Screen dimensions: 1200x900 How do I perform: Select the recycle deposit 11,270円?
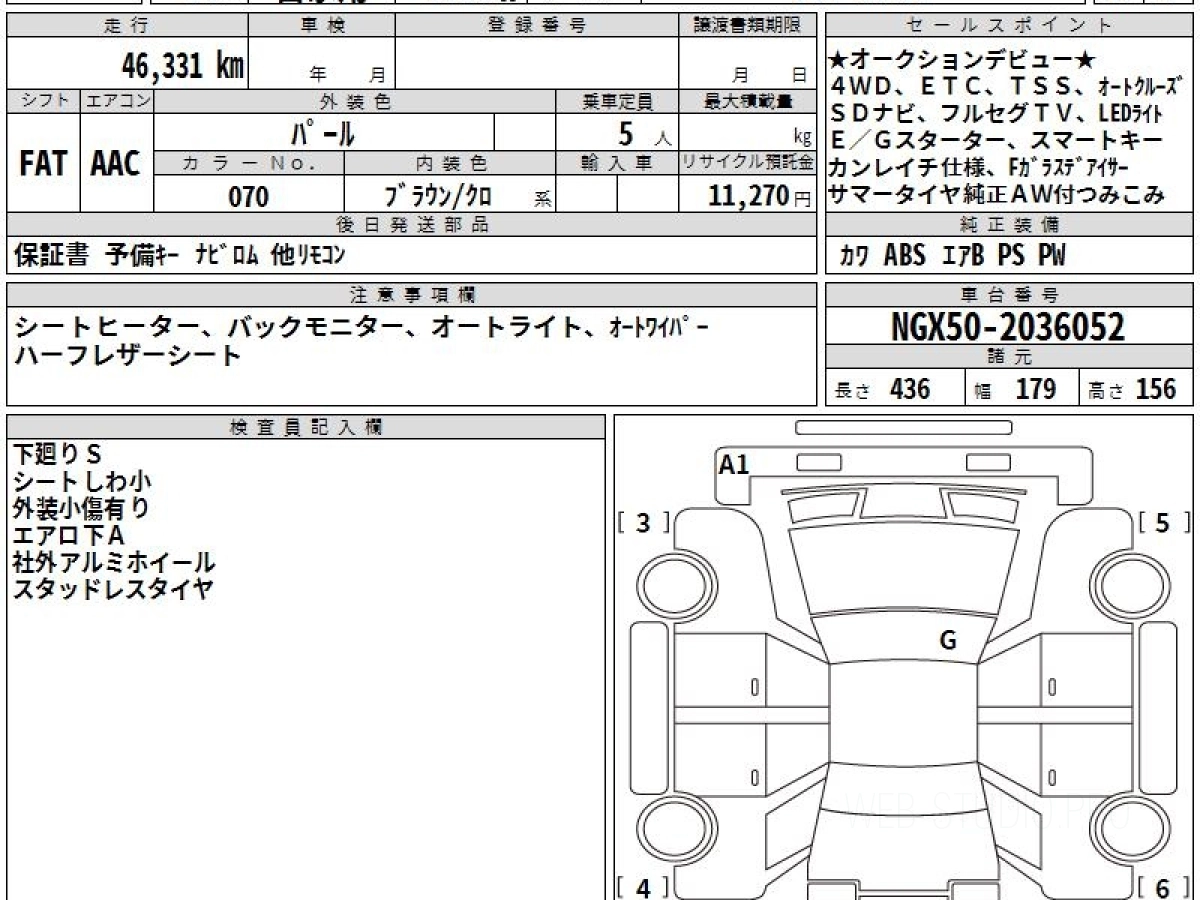[760, 197]
